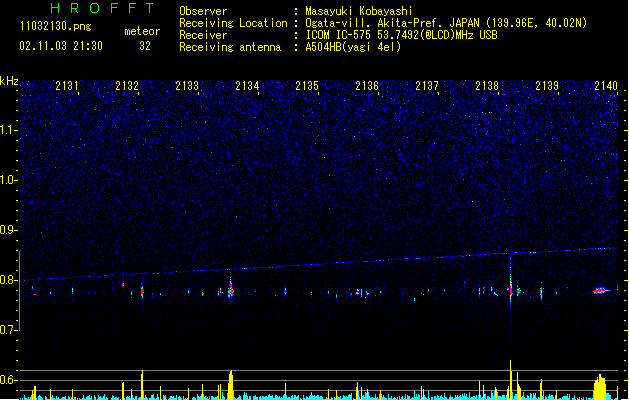Image resolution: width=629 pixels, height=400 pixels.
Task: Click the meteor count 32
Action: (x=145, y=46)
